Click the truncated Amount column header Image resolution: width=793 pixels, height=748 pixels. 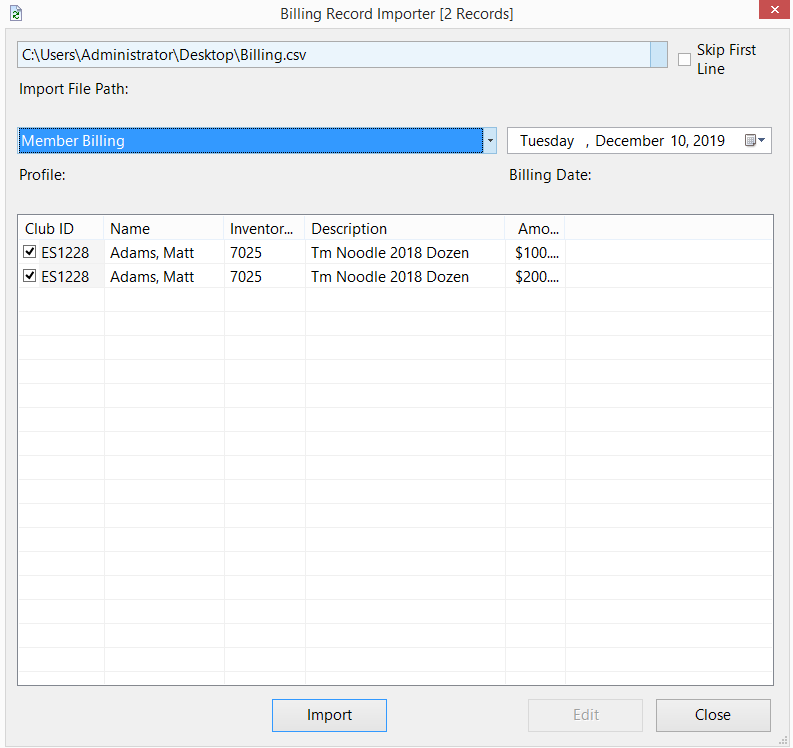536,229
